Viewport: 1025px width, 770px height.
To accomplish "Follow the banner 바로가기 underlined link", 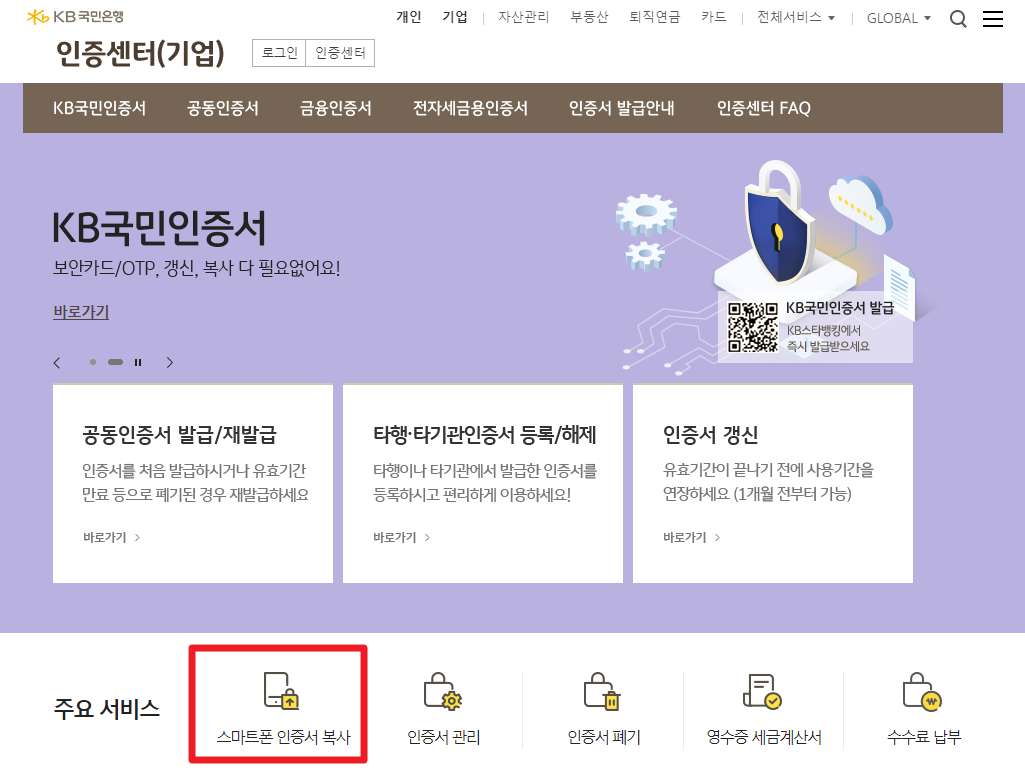I will coord(81,312).
